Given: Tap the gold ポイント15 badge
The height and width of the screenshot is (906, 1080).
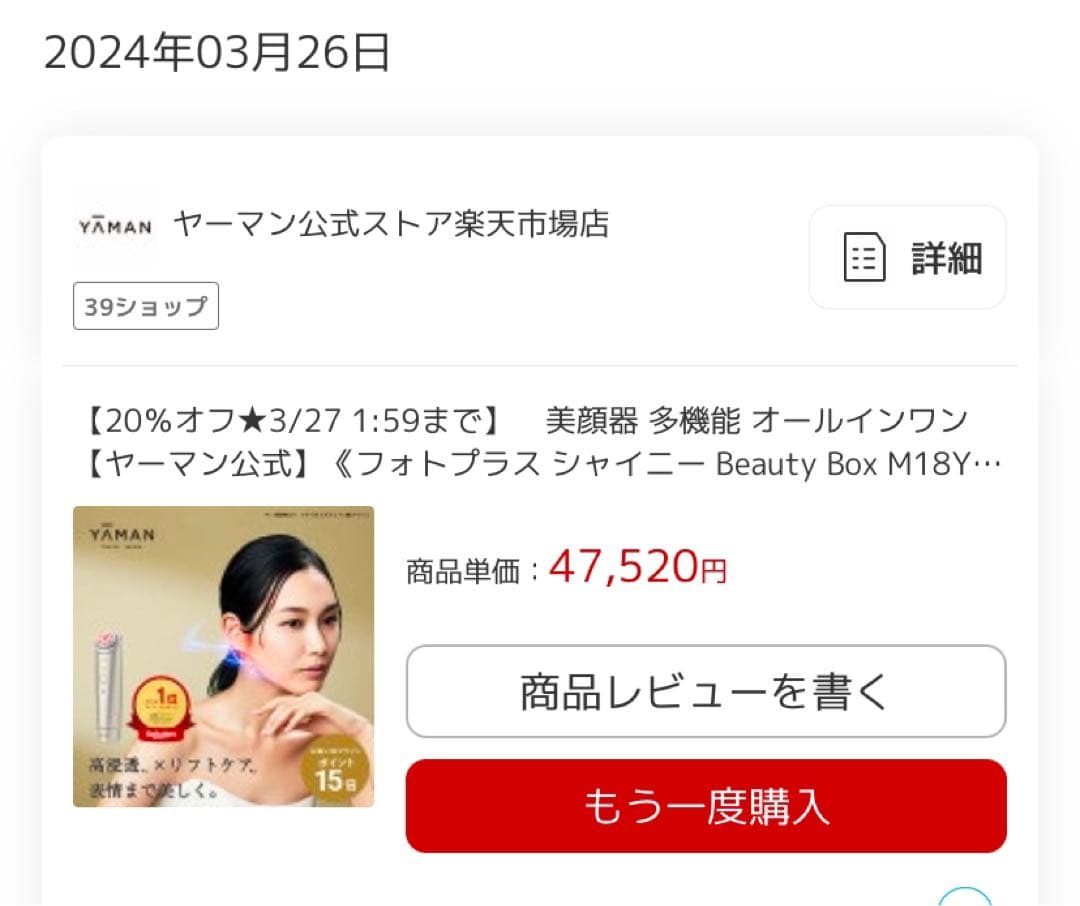Looking at the screenshot, I should tap(335, 772).
